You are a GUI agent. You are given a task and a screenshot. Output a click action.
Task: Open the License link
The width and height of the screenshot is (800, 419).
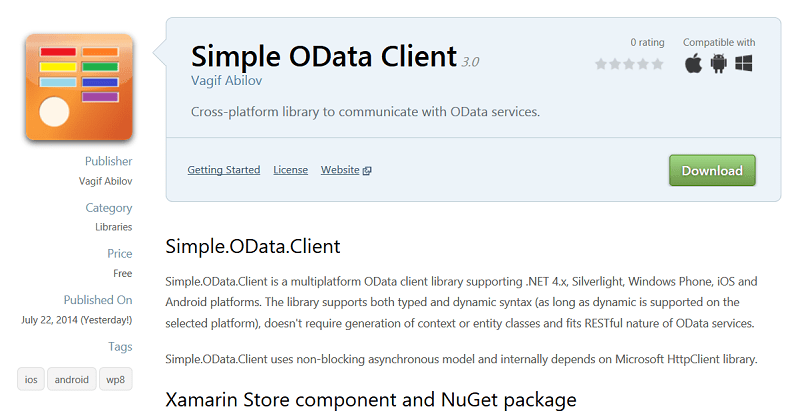point(291,170)
